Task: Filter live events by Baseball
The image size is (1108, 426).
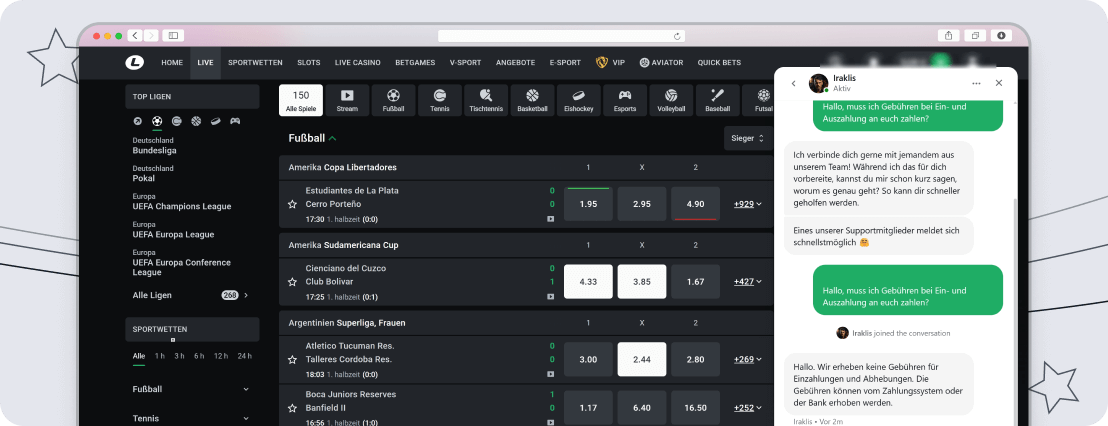Action: [x=717, y=100]
